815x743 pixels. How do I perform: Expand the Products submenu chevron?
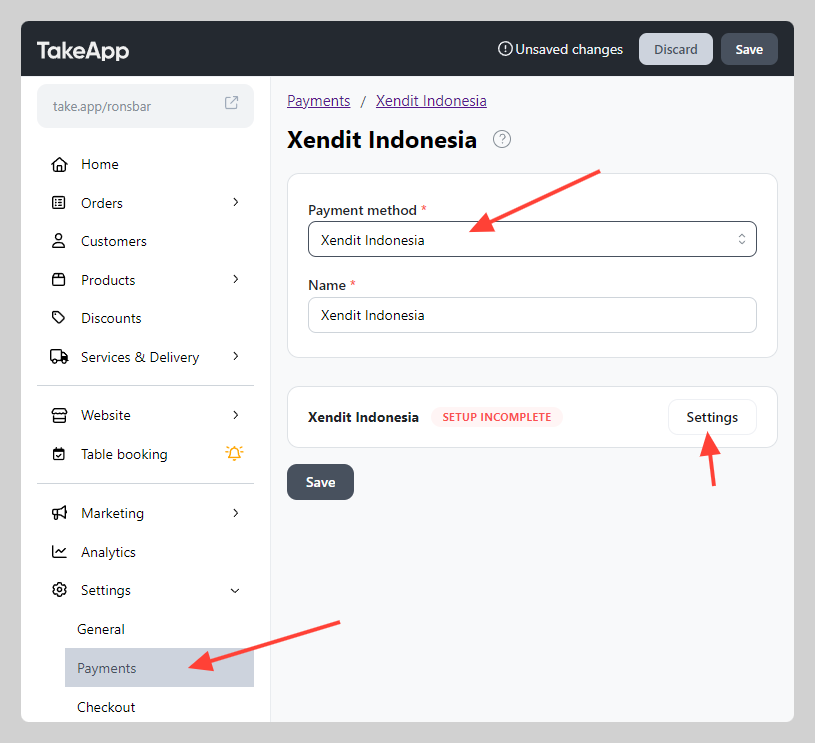click(236, 279)
